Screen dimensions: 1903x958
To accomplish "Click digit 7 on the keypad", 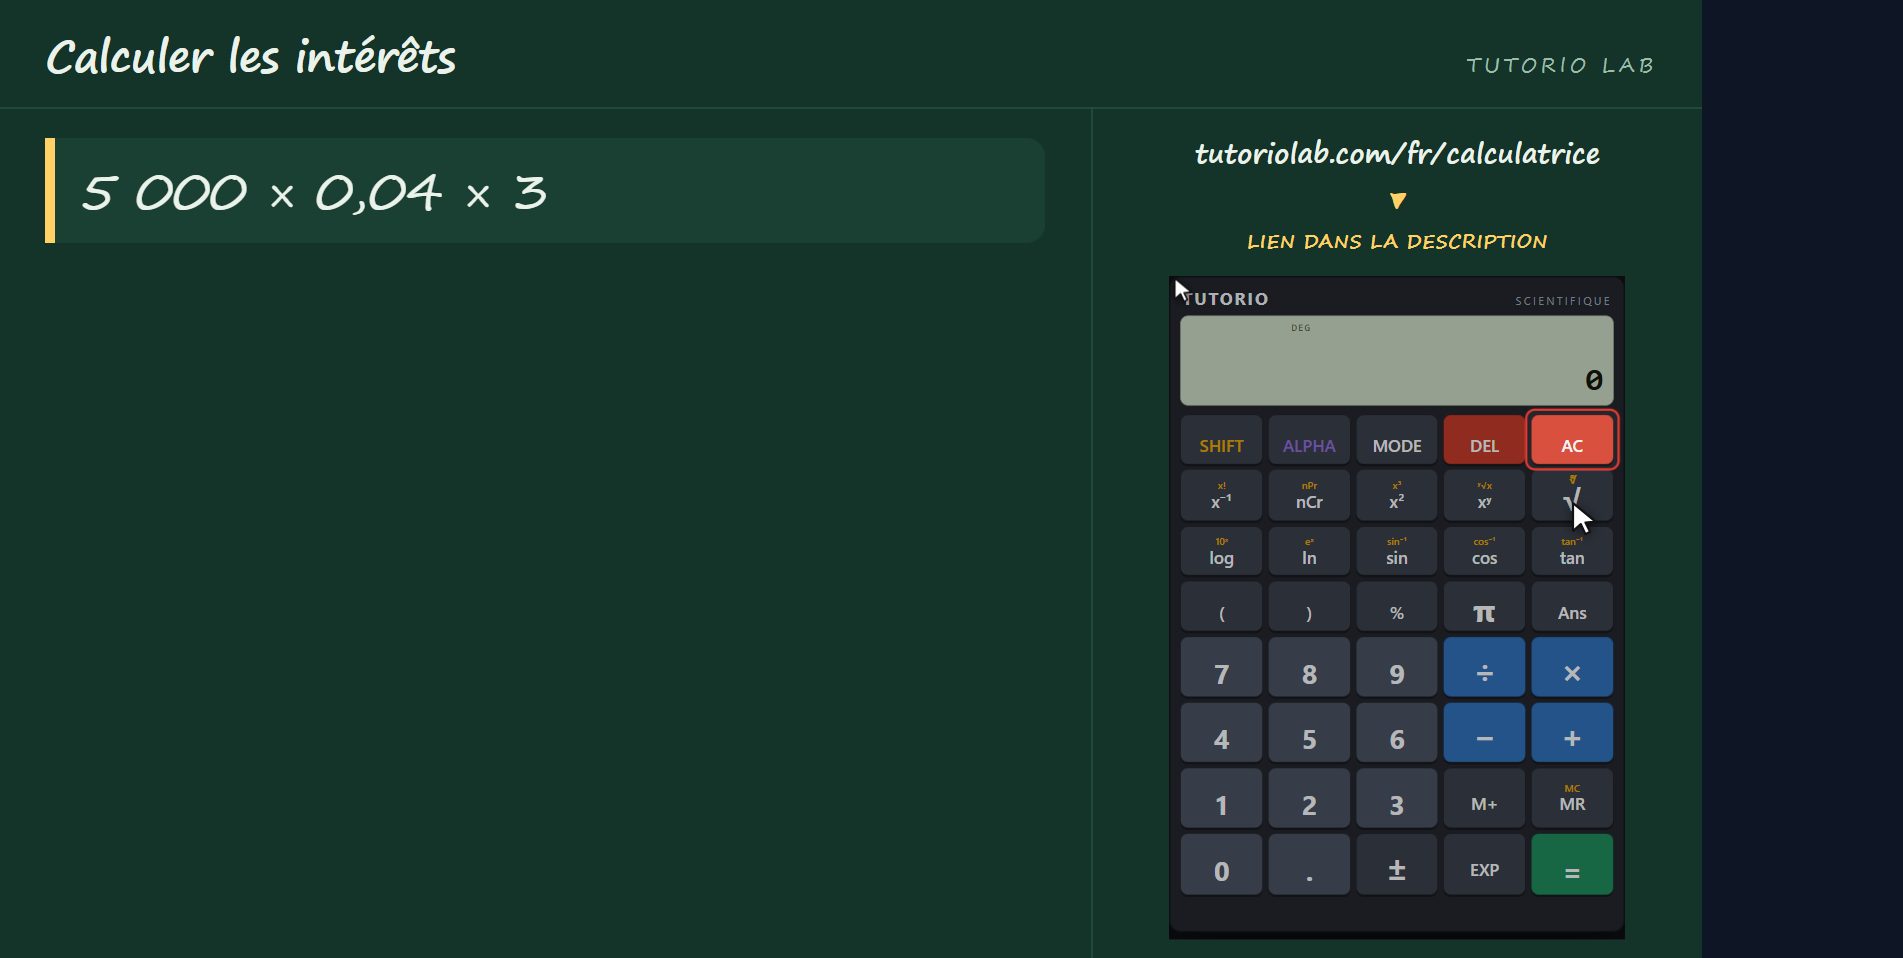I will point(1221,667).
